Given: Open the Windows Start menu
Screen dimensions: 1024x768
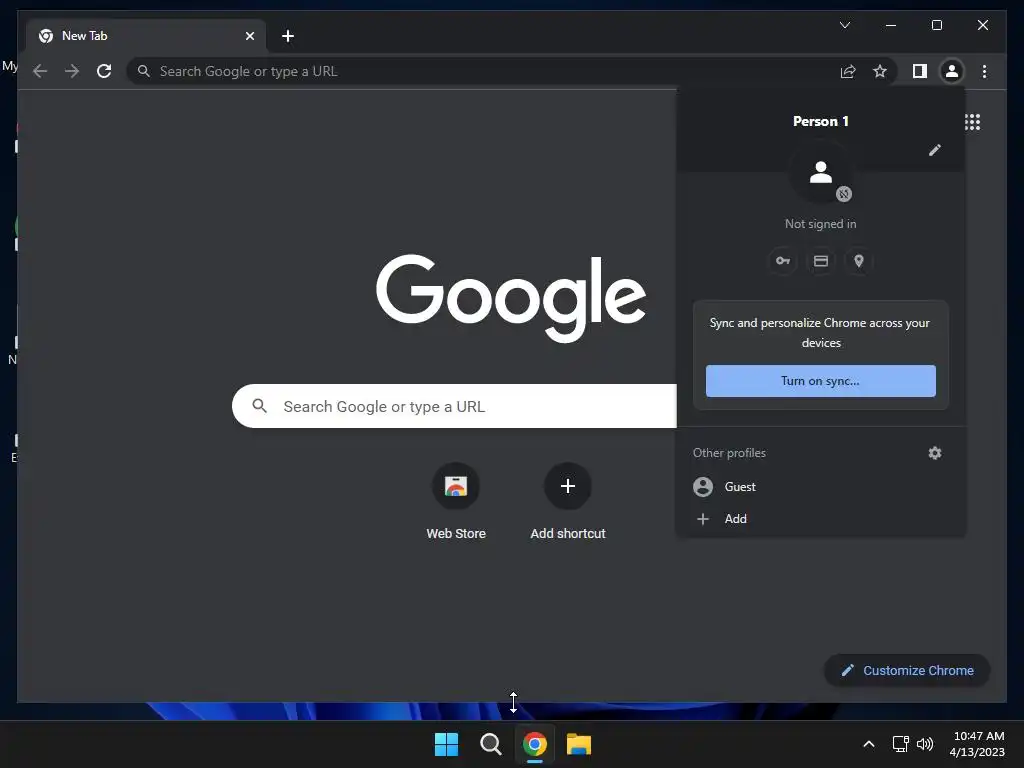Looking at the screenshot, I should (x=447, y=744).
